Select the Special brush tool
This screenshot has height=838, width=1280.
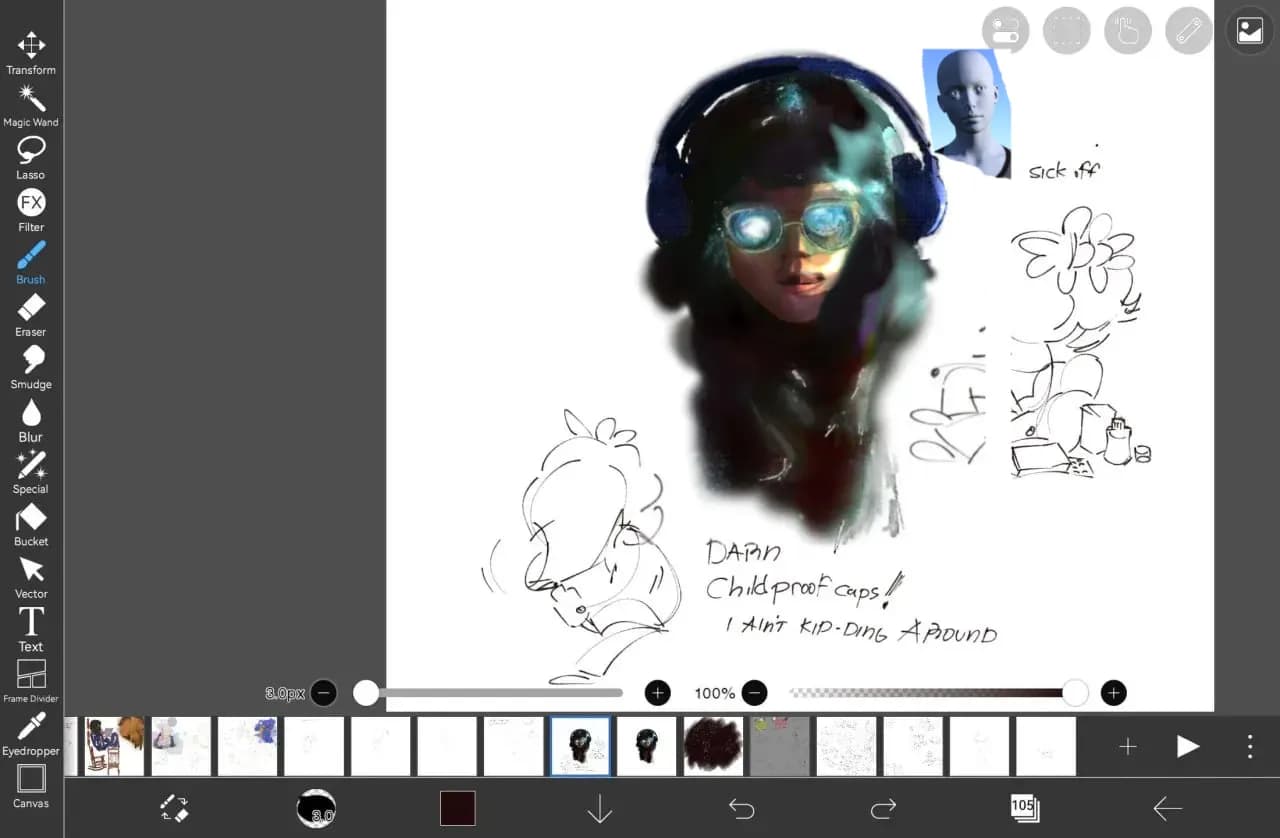31,472
